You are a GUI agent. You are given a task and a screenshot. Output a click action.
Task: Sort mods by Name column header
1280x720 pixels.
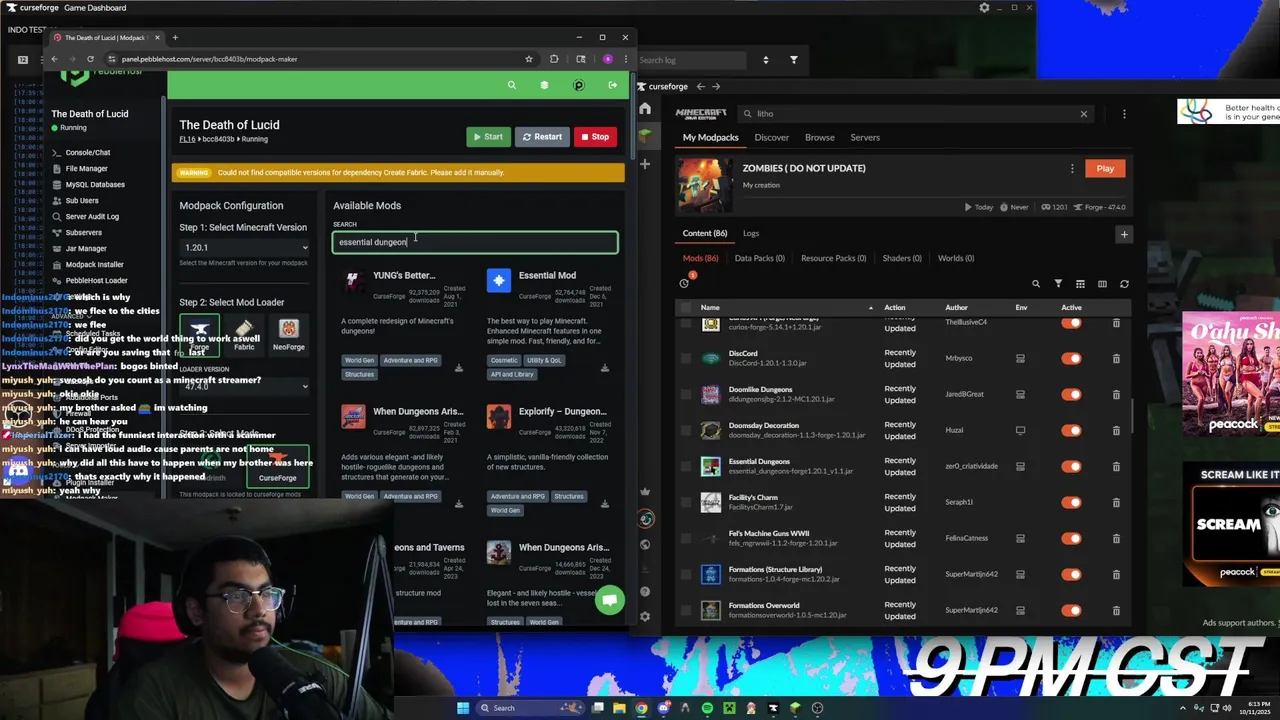click(x=710, y=308)
